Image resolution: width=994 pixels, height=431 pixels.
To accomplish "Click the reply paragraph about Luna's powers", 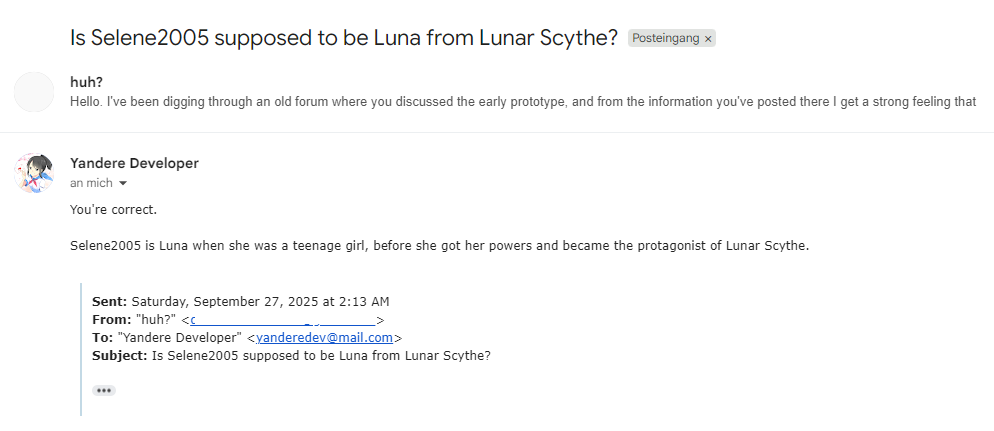I will click(x=439, y=245).
